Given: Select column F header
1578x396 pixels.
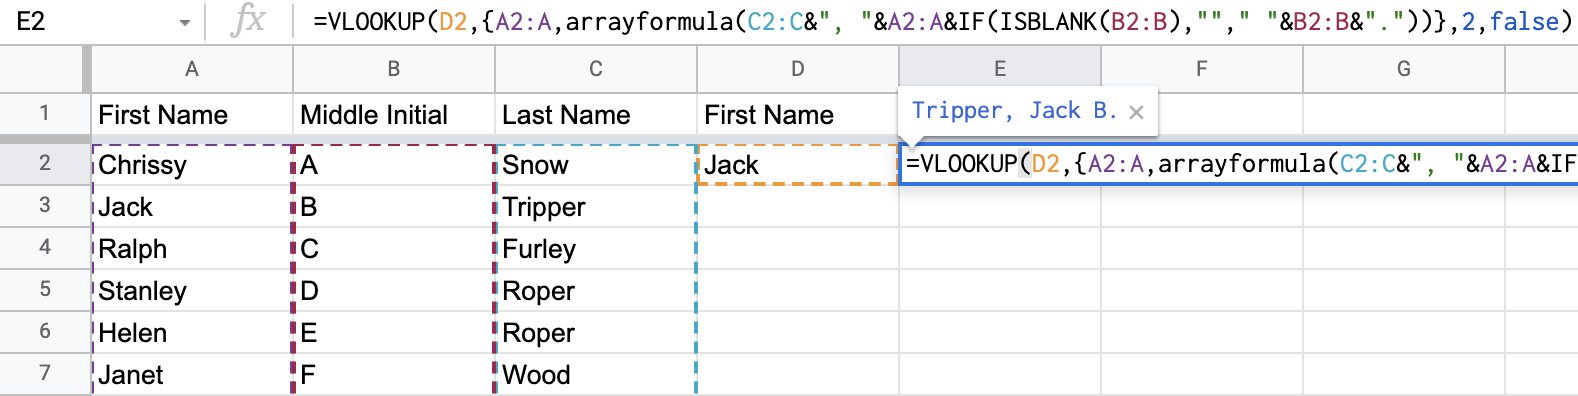Looking at the screenshot, I should 1202,69.
